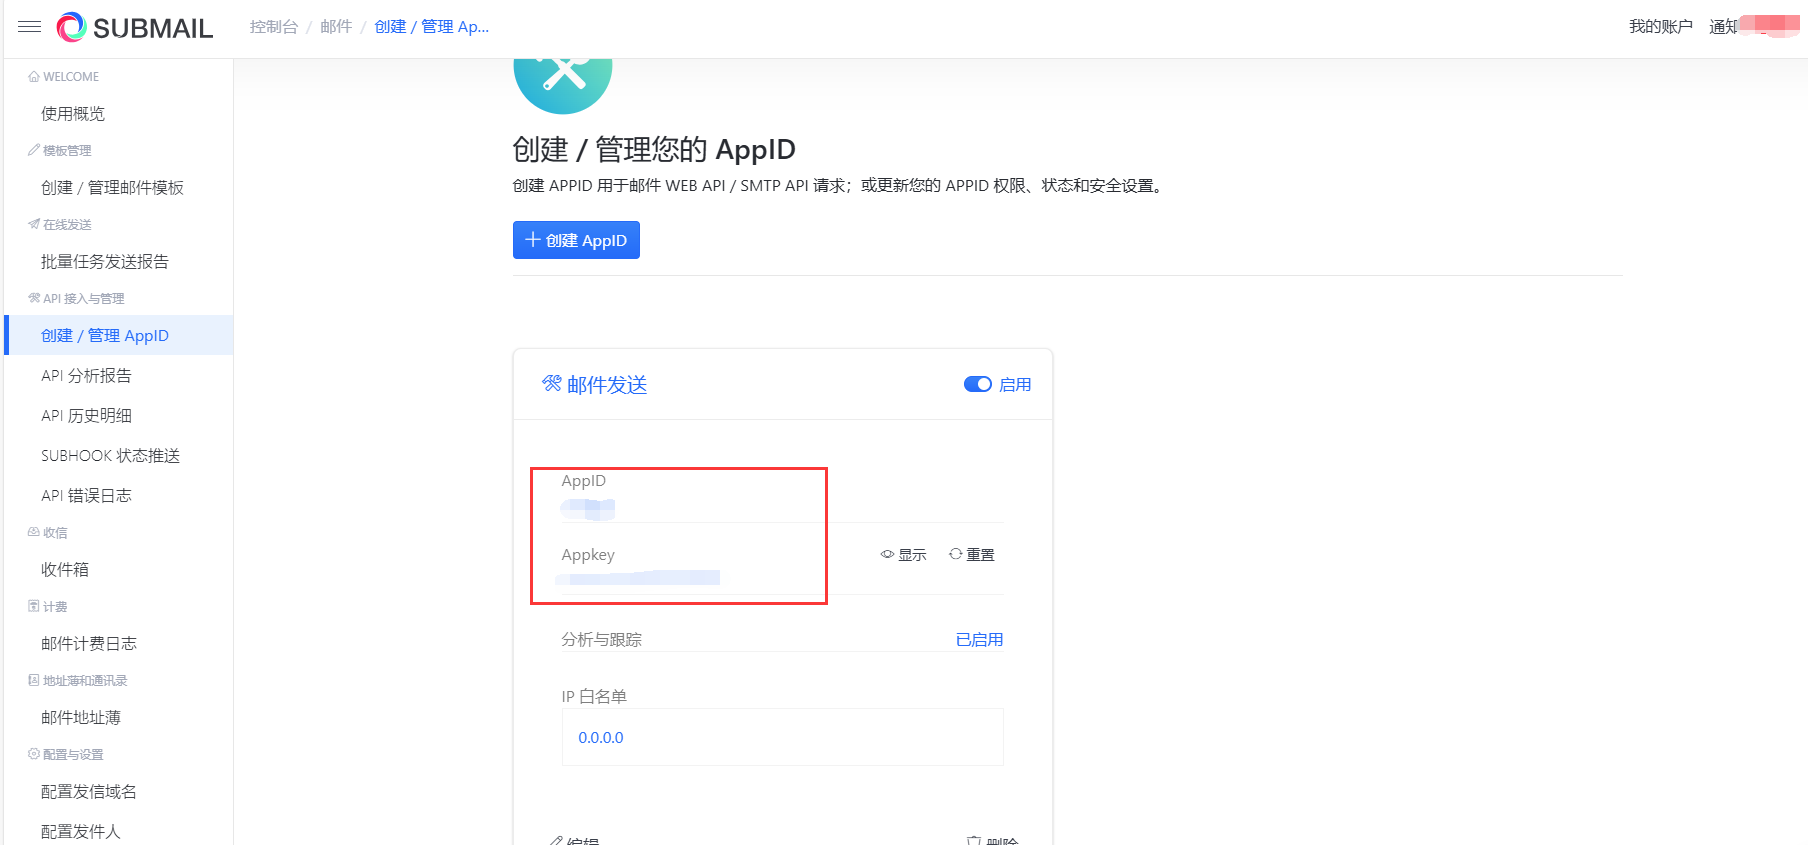
Task: Open 邮件 breadcrumb link
Action: [x=336, y=27]
